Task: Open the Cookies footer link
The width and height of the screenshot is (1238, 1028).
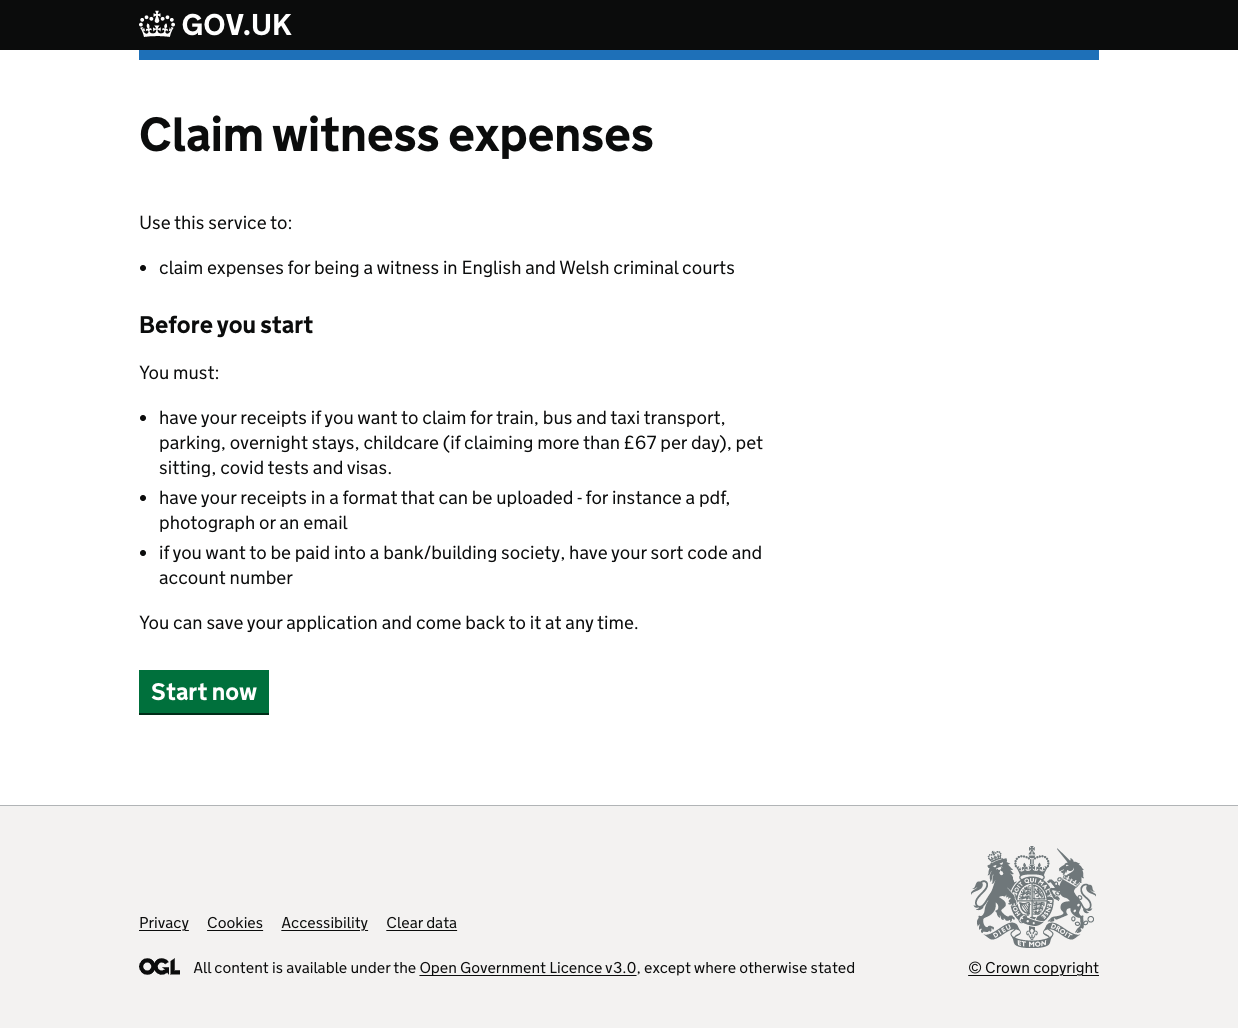Action: click(235, 923)
